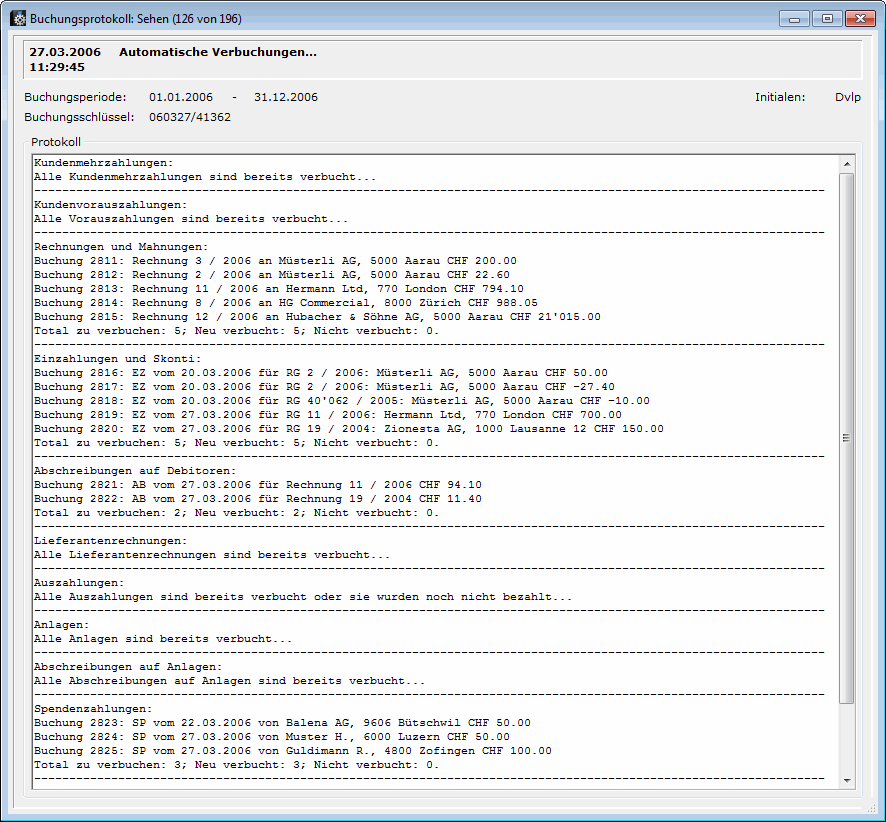Click the application icon in the title bar
Screen dimensions: 886x822
point(17,19)
